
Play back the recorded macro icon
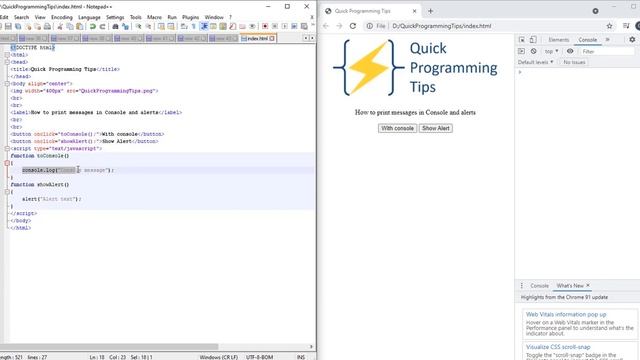click(x=284, y=26)
